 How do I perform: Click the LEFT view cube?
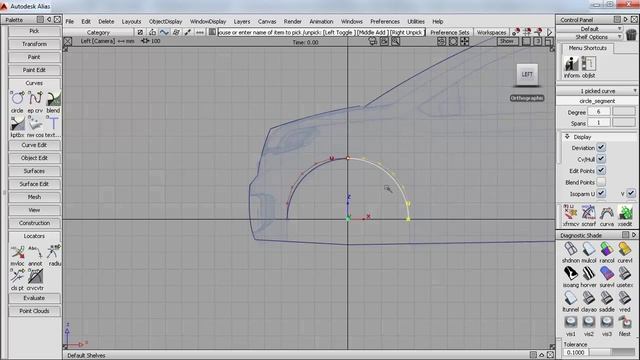(x=527, y=74)
